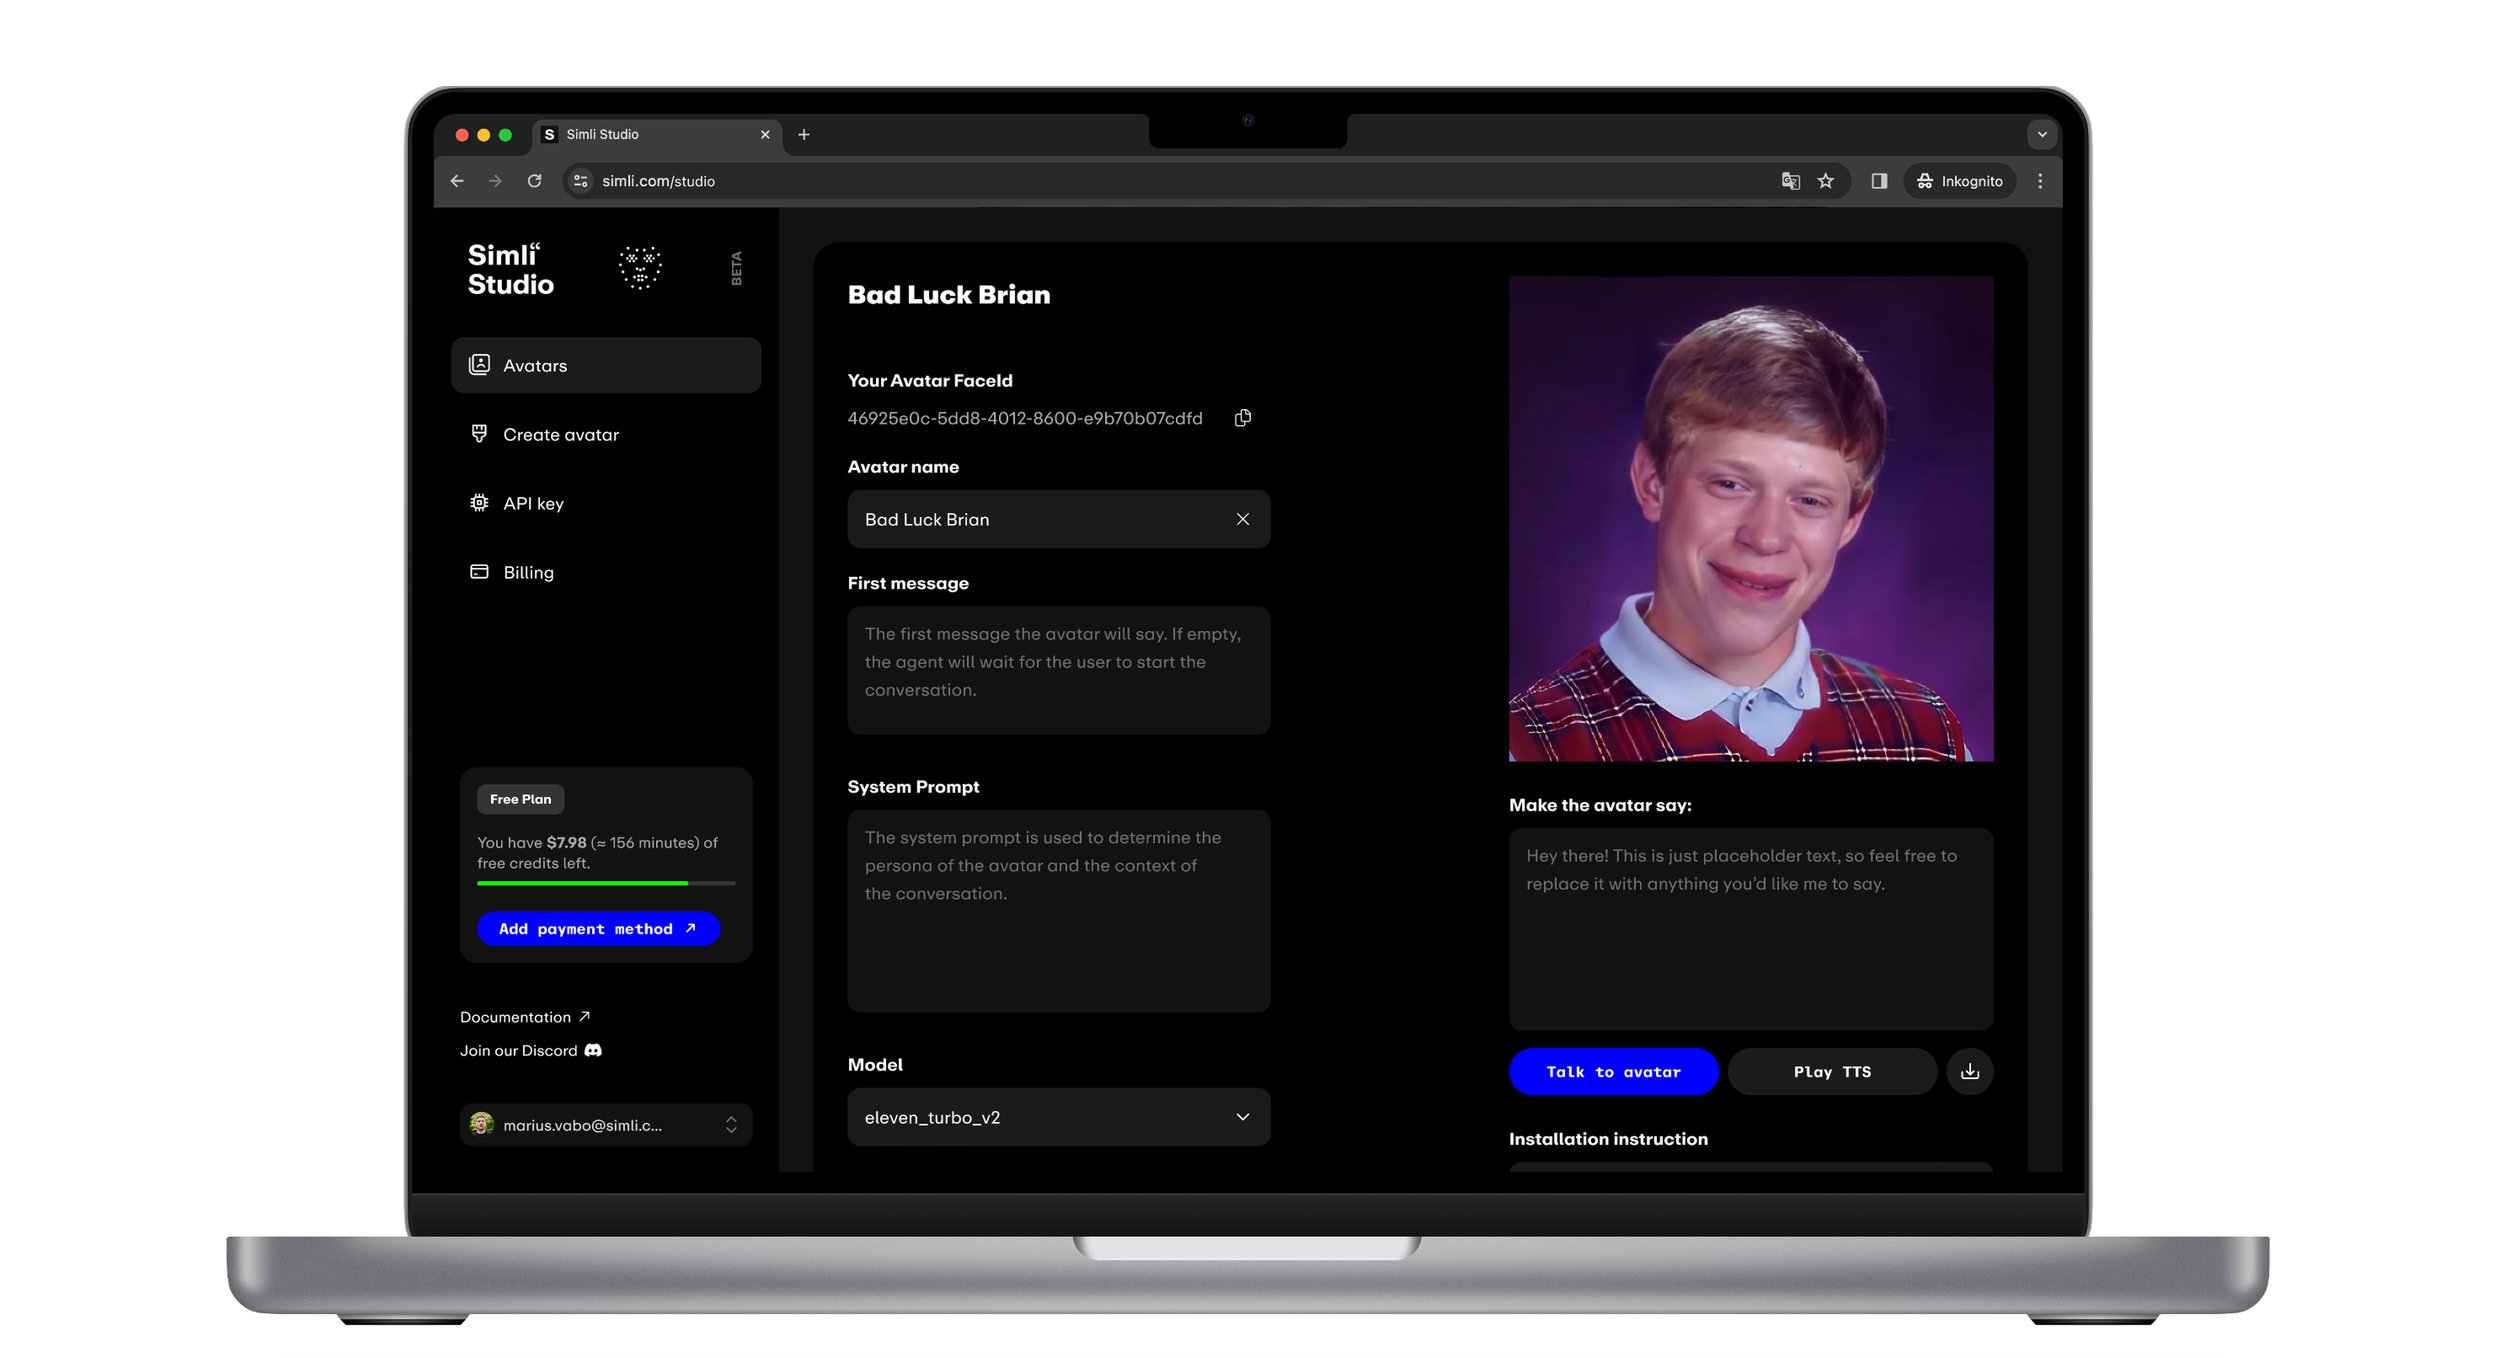Screen dimensions: 2500x1358
Task: Click the Simli Studio wordmark
Action: [511, 269]
